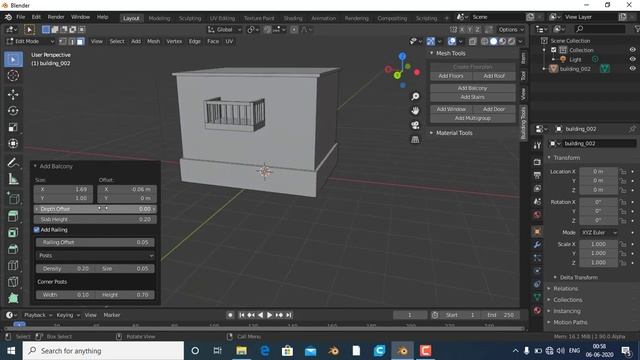Toggle the Add Railing checkbox
This screenshot has height=360, width=640.
tap(37, 230)
